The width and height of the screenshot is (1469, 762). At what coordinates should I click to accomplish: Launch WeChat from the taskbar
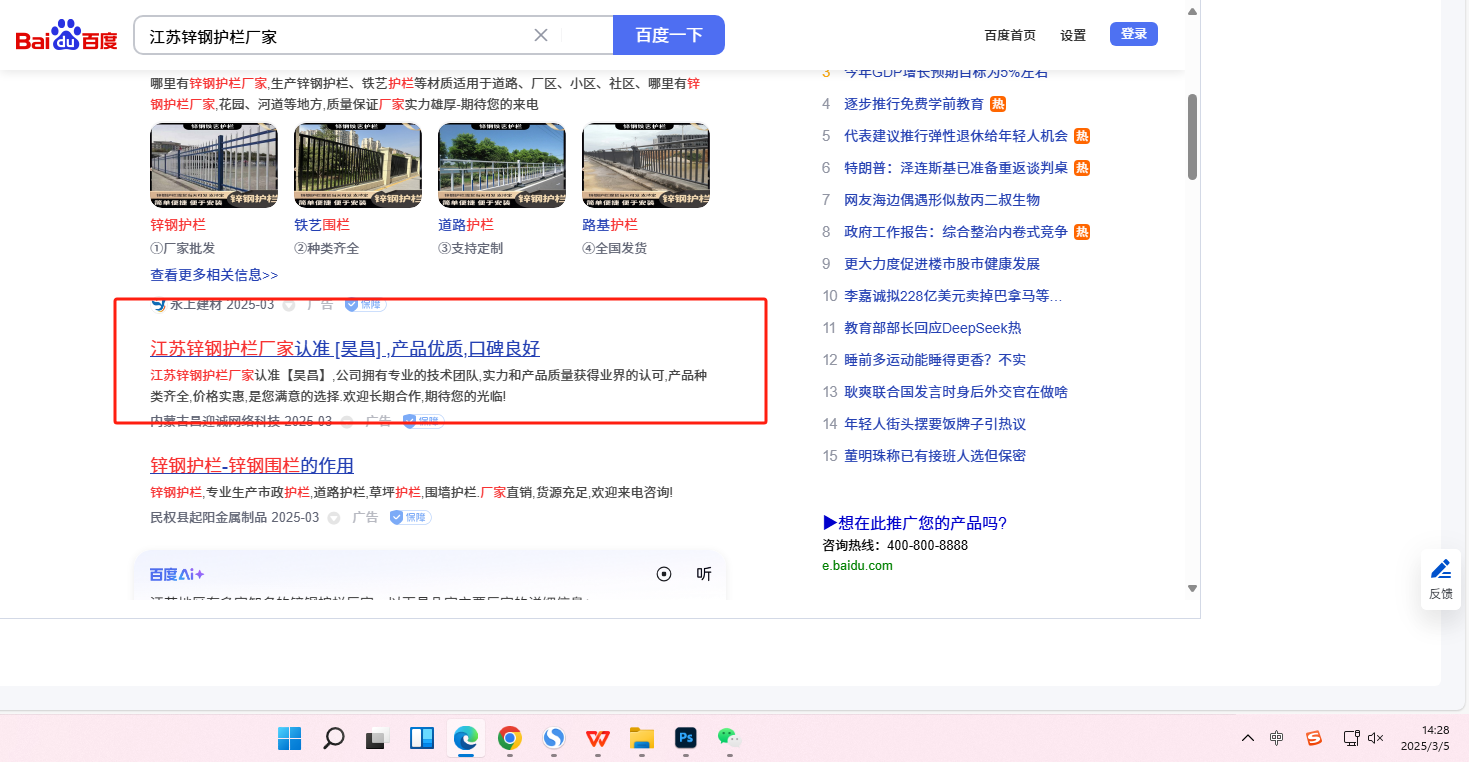(x=728, y=738)
